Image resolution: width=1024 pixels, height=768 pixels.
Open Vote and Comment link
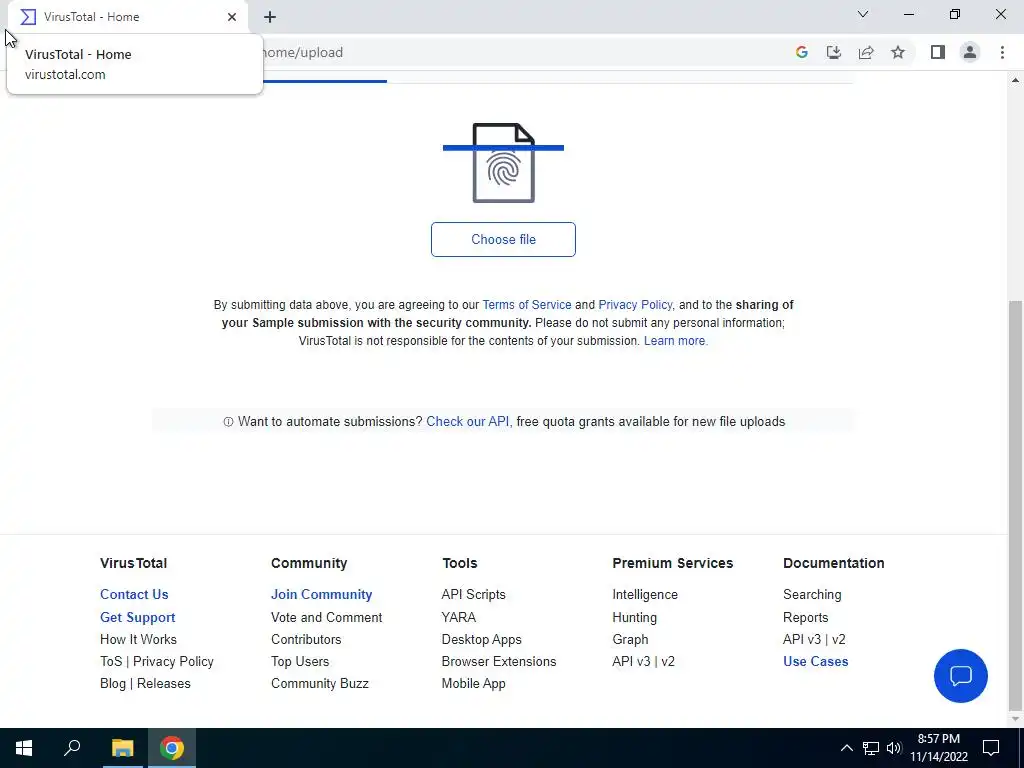click(x=327, y=617)
